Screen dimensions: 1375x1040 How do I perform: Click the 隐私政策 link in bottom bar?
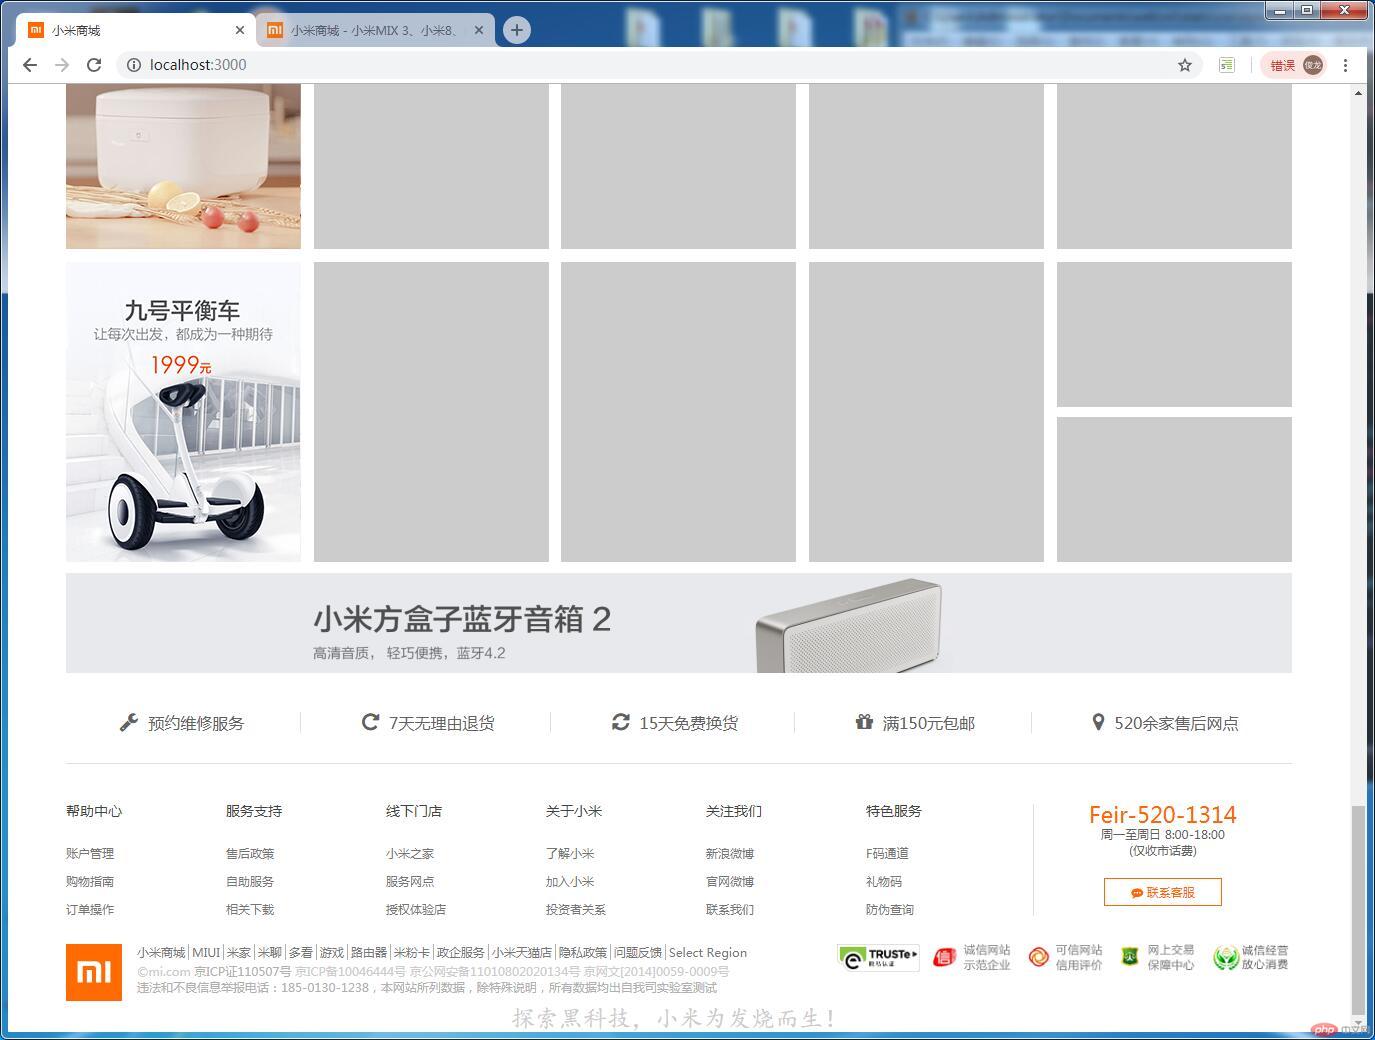click(583, 953)
